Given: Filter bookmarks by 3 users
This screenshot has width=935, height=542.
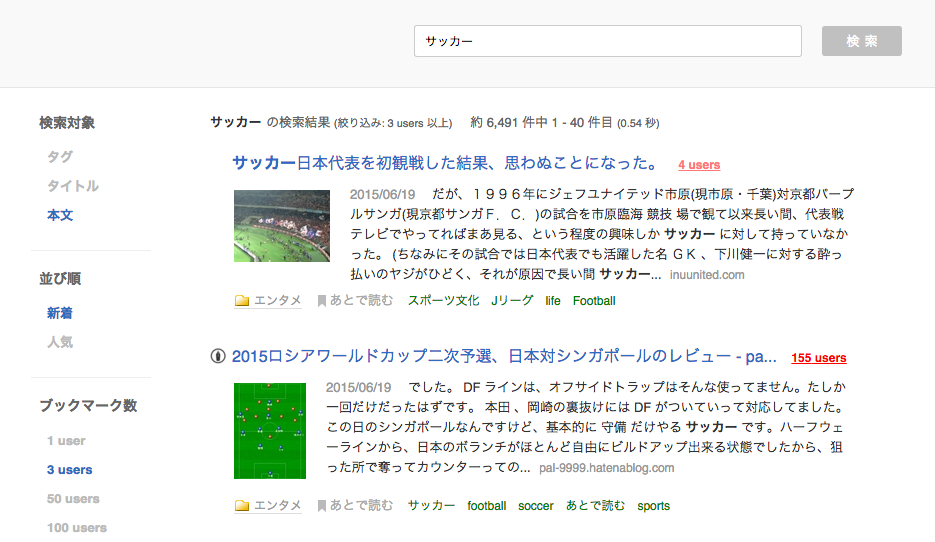Looking at the screenshot, I should click(x=70, y=470).
